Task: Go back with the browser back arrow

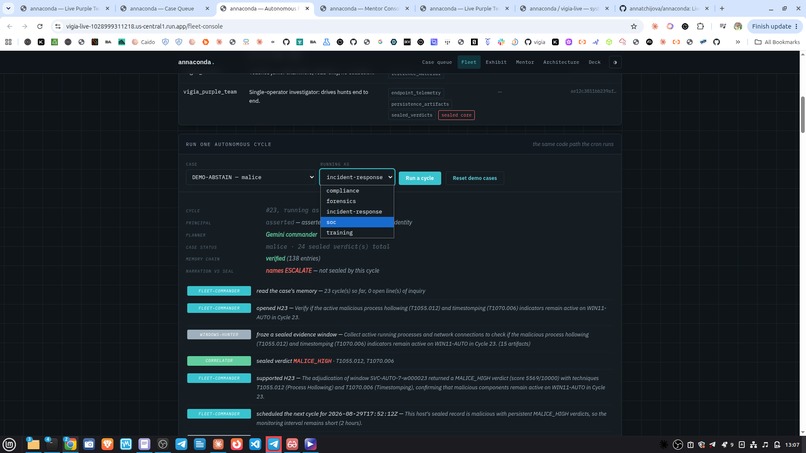Action: tap(10, 26)
